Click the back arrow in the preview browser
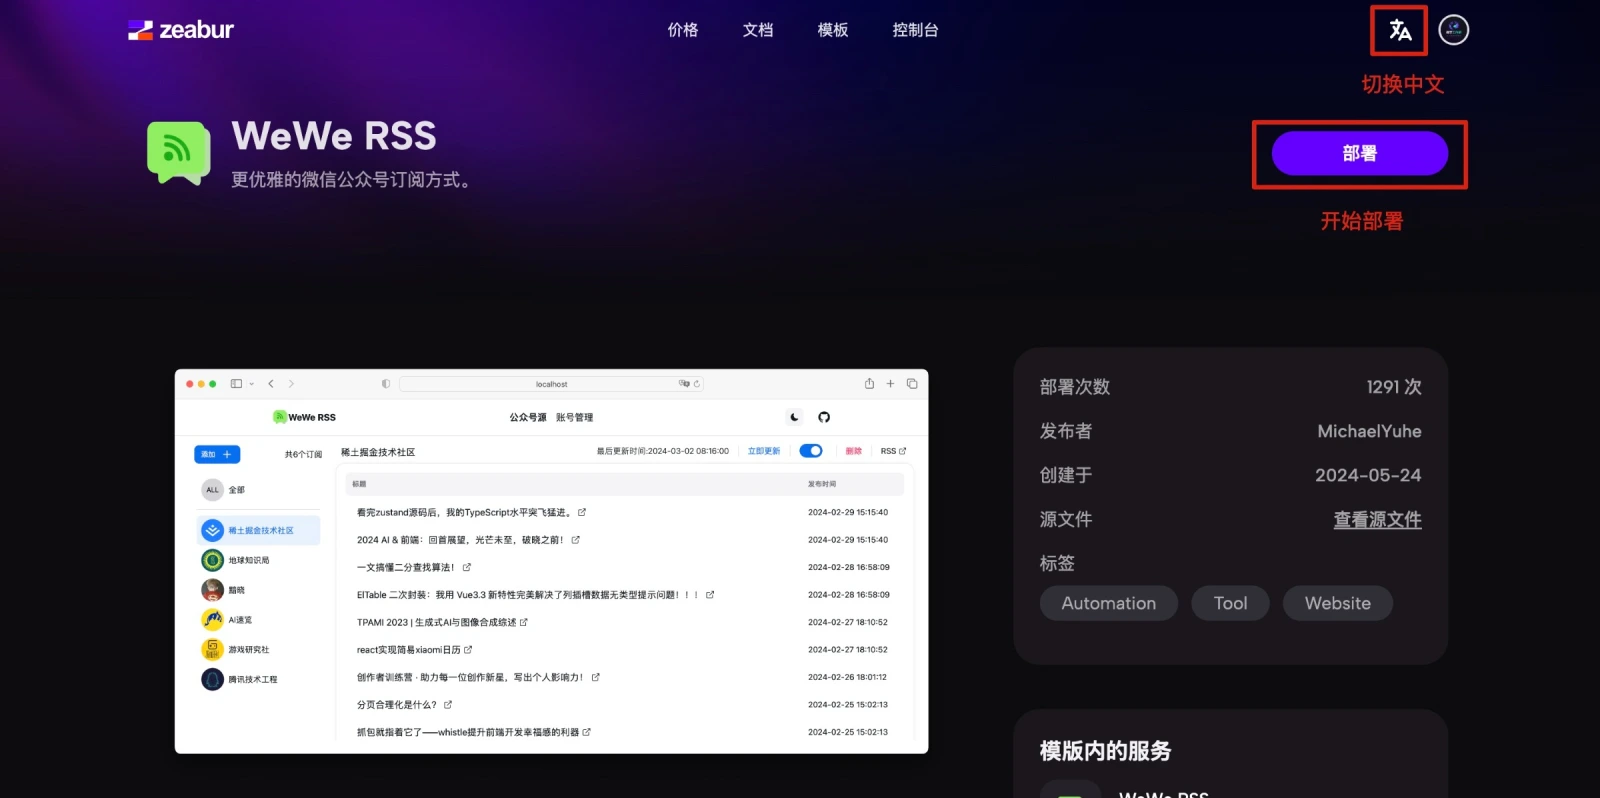The height and width of the screenshot is (798, 1600). 271,384
